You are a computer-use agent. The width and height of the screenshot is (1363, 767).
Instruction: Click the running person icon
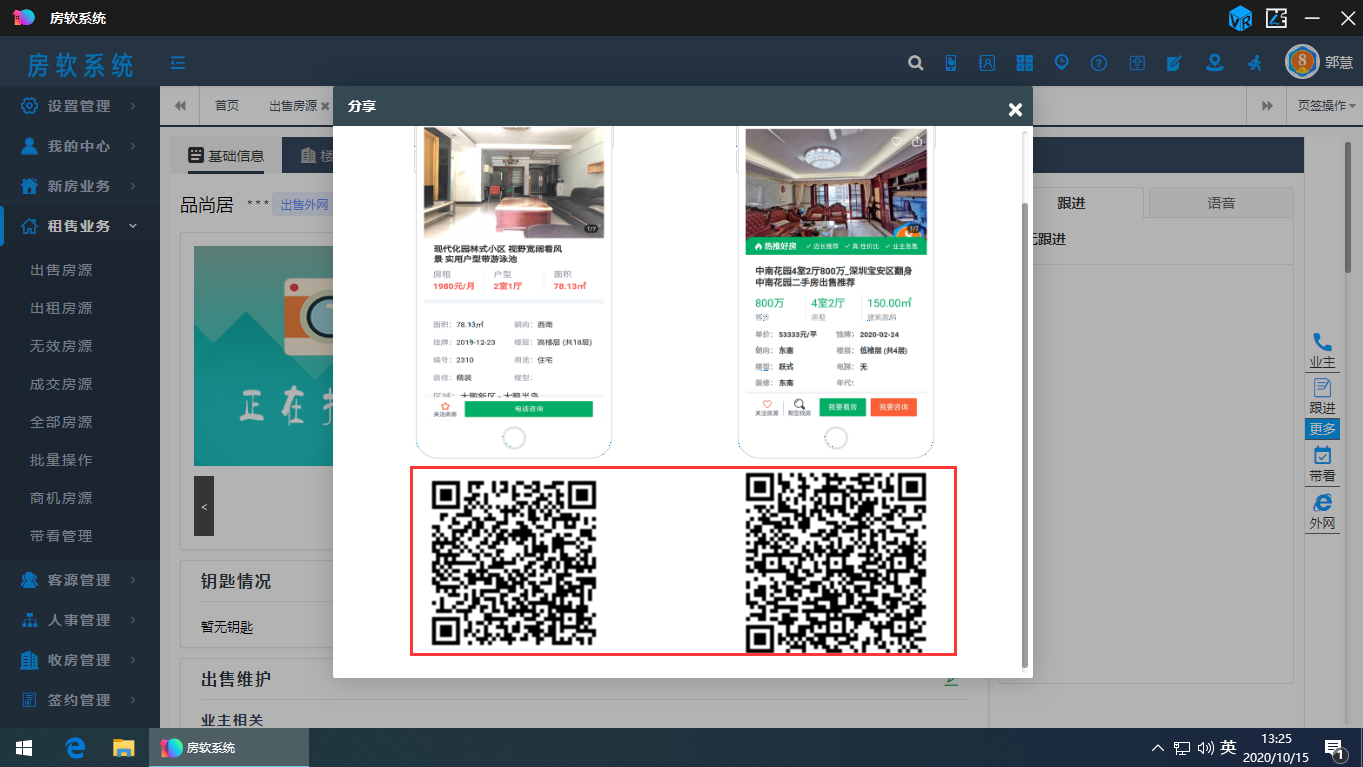(x=1254, y=63)
